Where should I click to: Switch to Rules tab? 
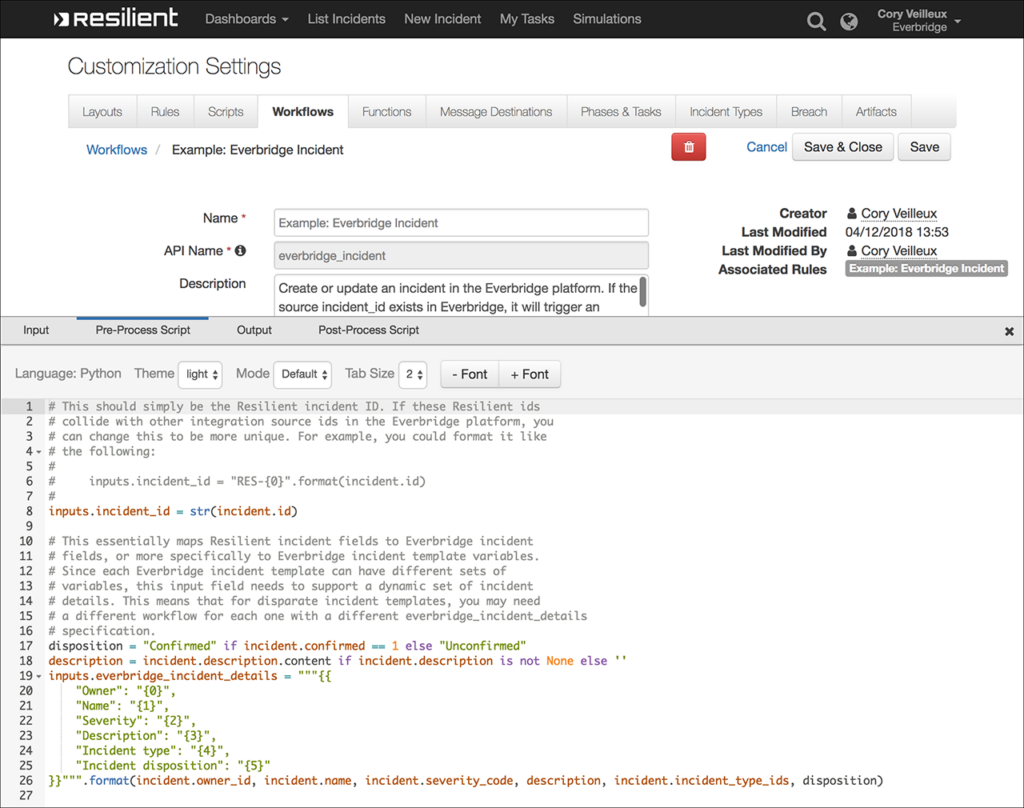(x=165, y=112)
